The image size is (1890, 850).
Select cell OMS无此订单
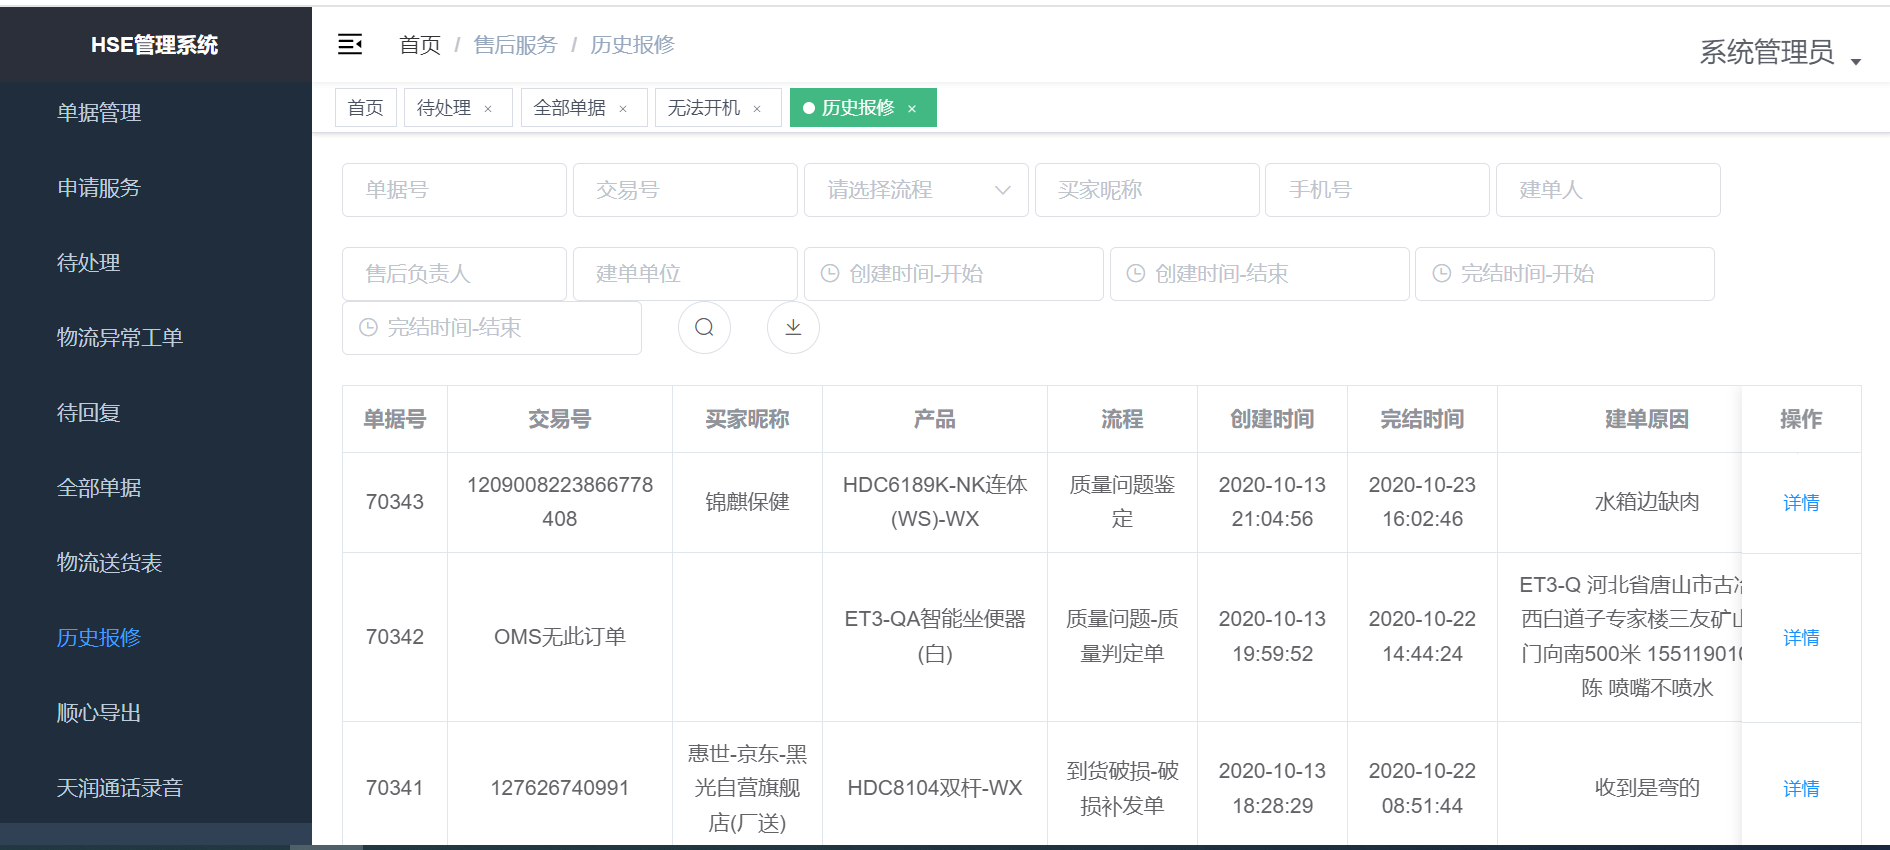[x=559, y=637]
